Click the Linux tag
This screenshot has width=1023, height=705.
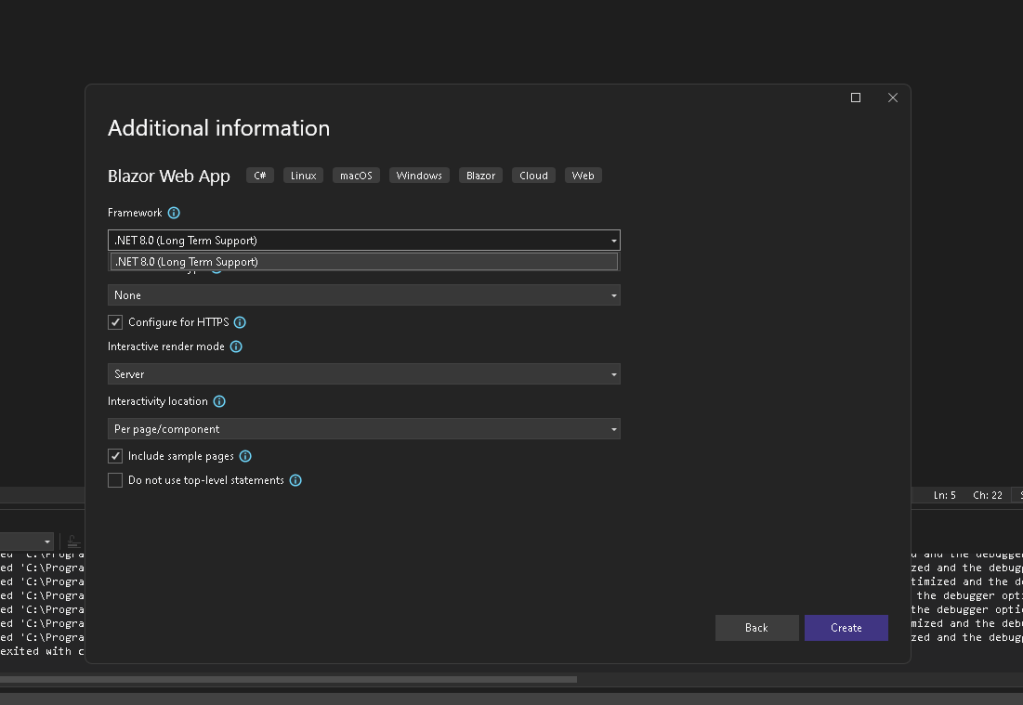pos(303,176)
